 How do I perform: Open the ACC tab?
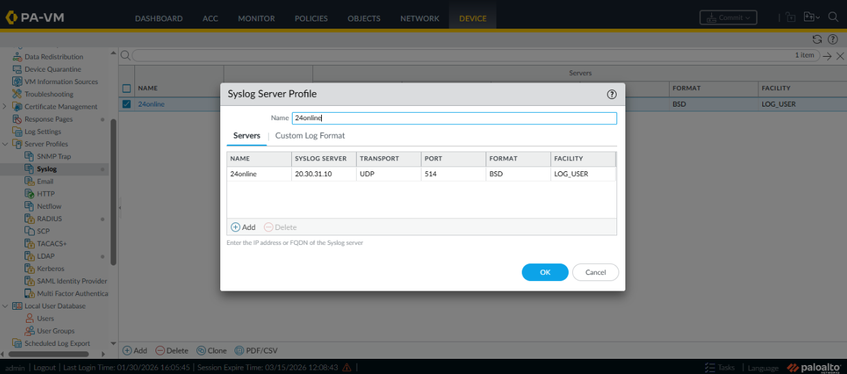click(x=210, y=18)
